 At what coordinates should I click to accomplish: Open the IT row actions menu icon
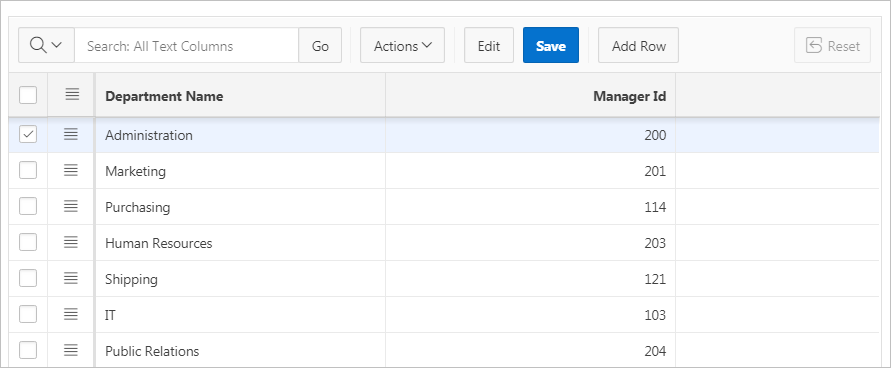[x=70, y=314]
